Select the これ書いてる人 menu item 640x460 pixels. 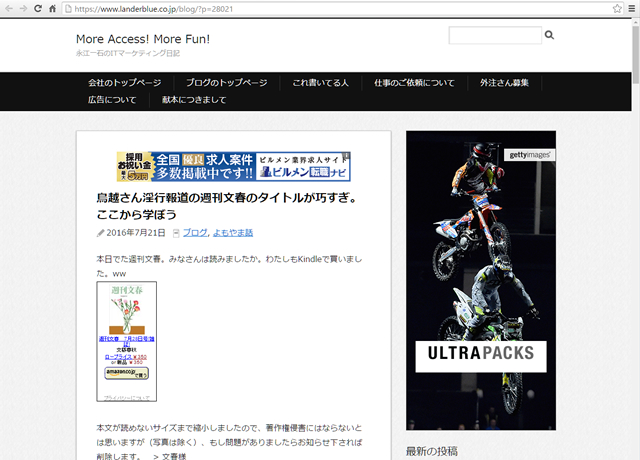point(320,82)
